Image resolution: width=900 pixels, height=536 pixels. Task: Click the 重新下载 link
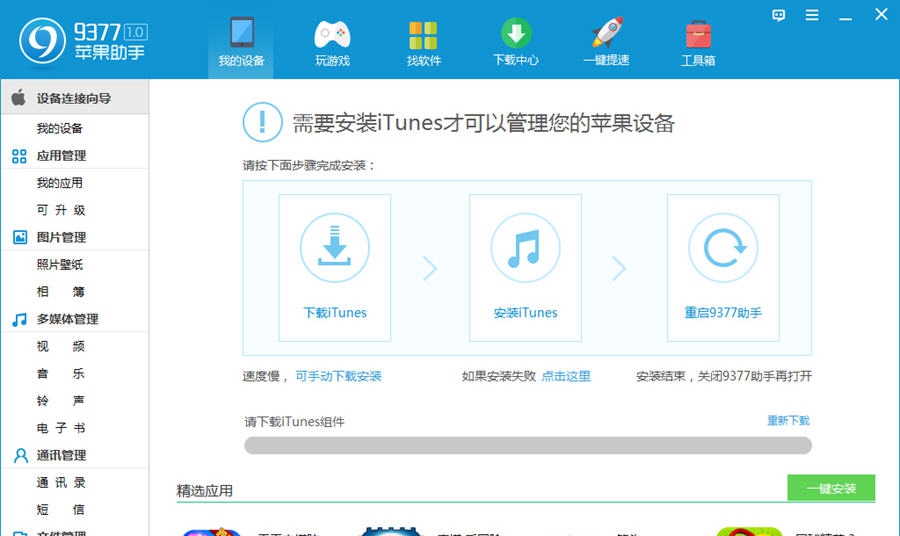pos(788,421)
